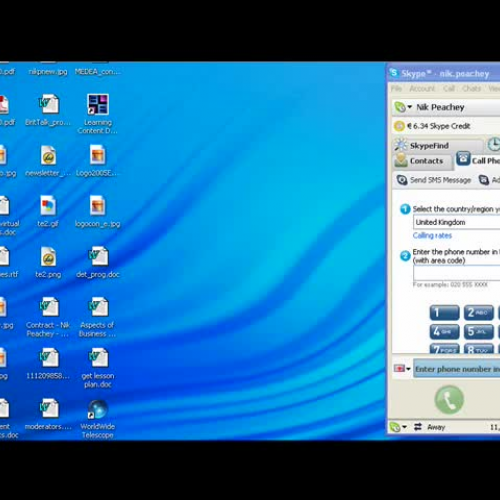Viewport: 500px width, 500px height.
Task: Open the te2.gif file icon
Action: [49, 206]
